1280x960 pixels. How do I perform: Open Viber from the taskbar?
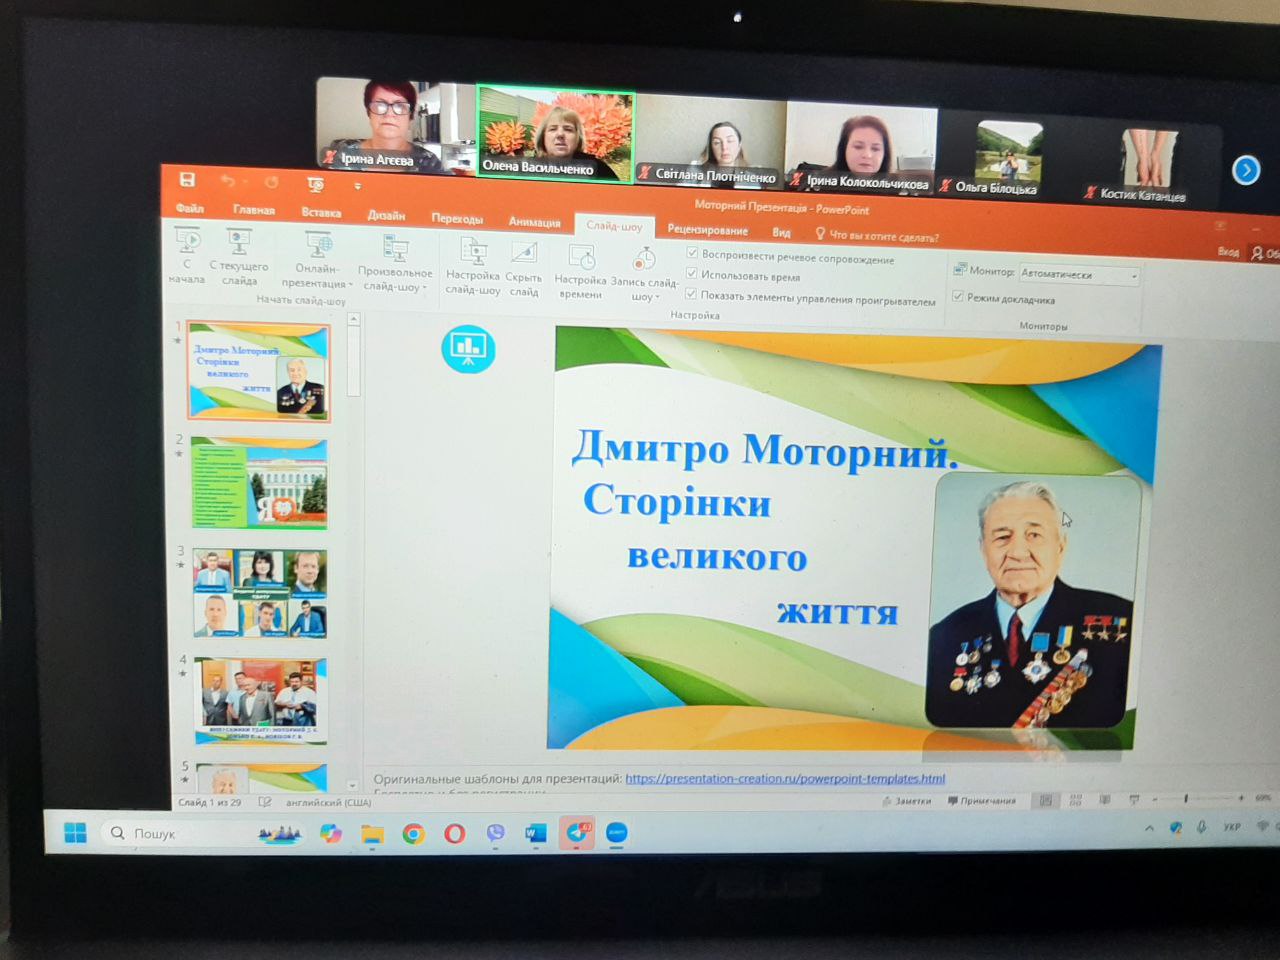point(495,834)
